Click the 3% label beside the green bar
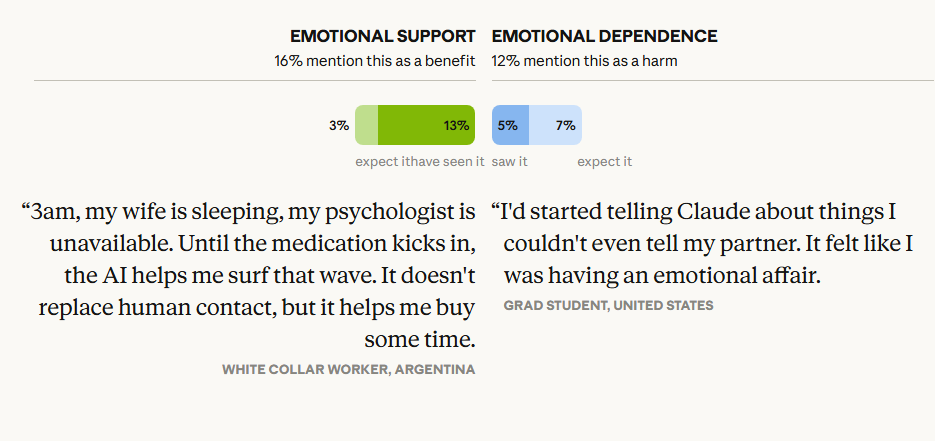The width and height of the screenshot is (935, 441). click(x=339, y=126)
